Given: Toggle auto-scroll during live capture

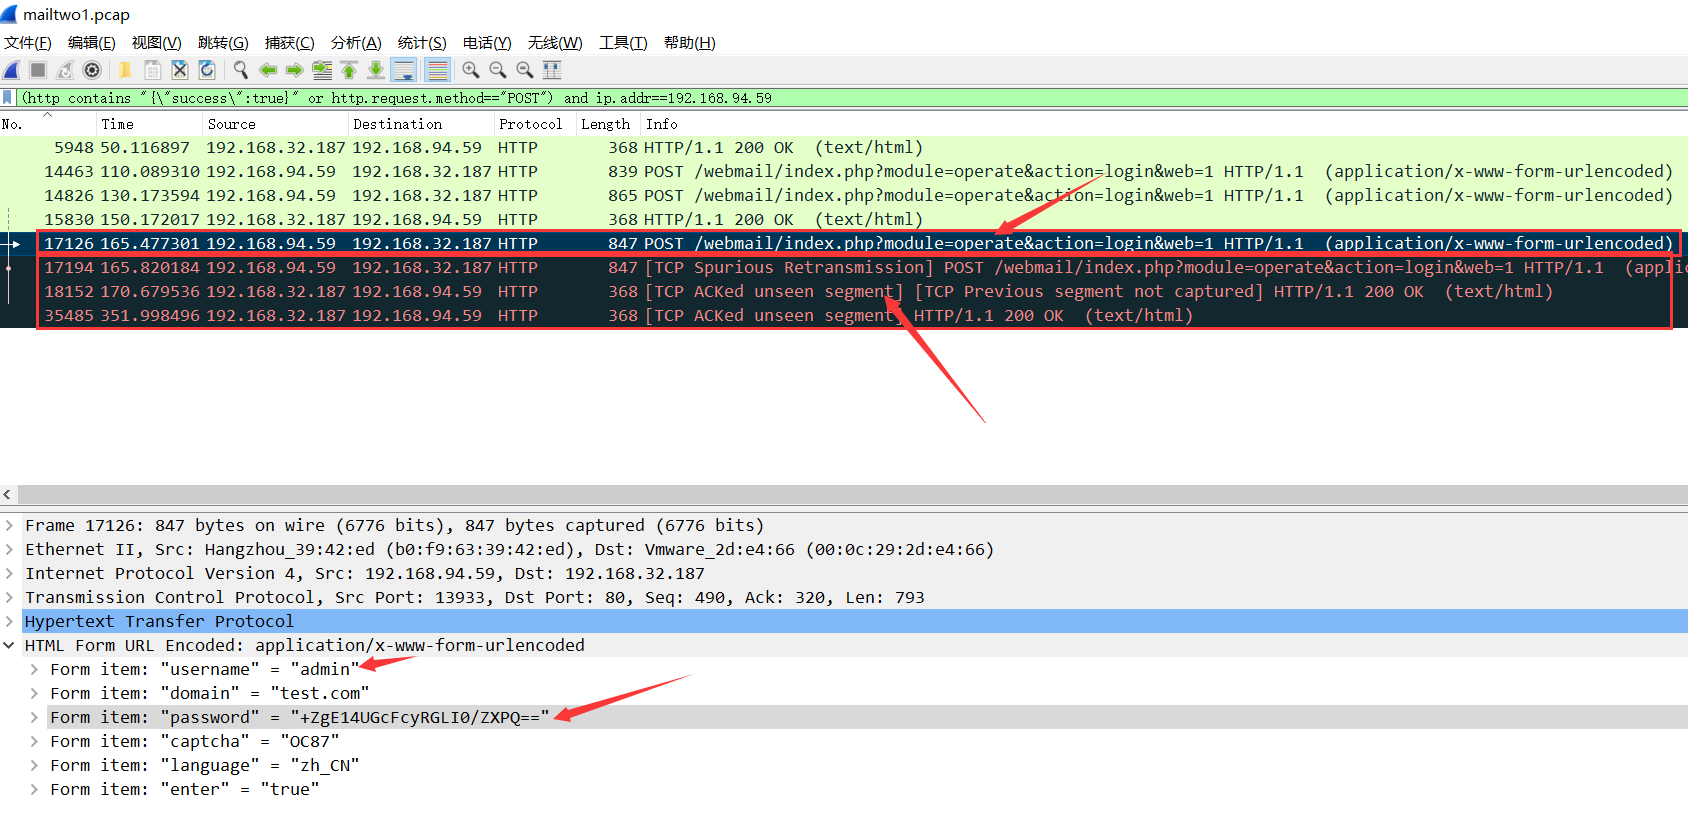Looking at the screenshot, I should point(404,70).
